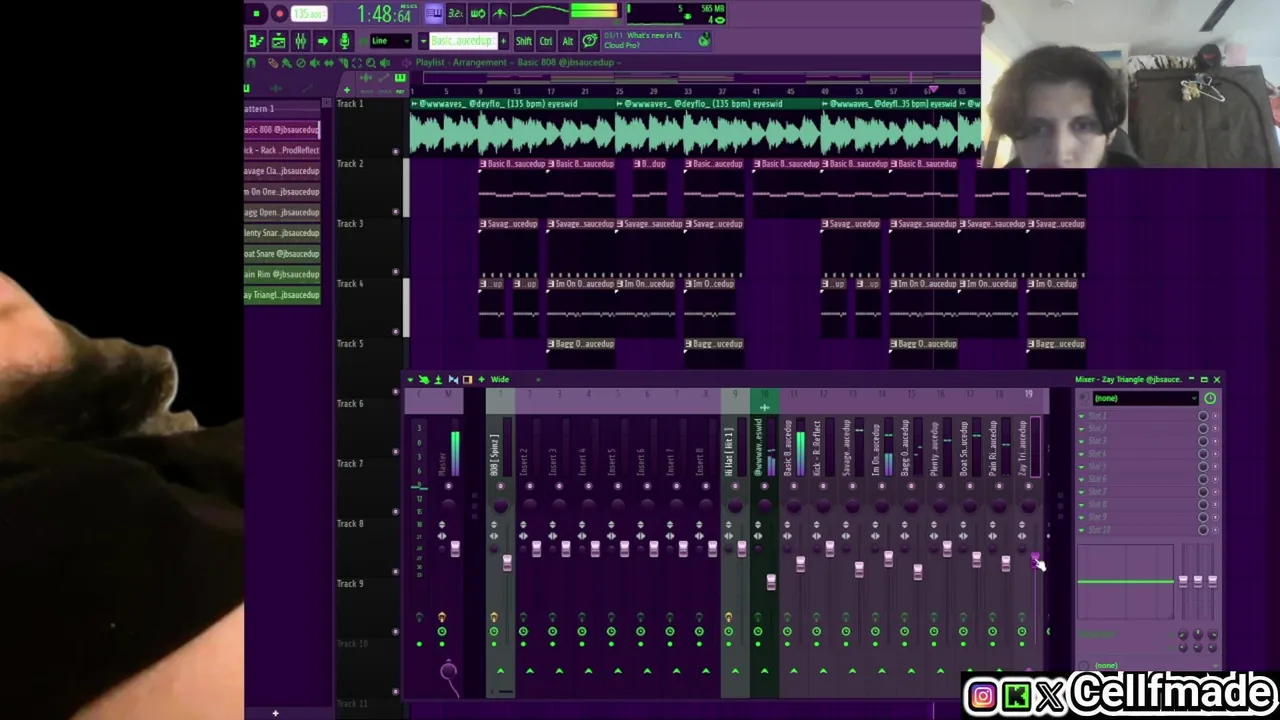
Task: Click the chat bubble hint icon
Action: tap(589, 41)
